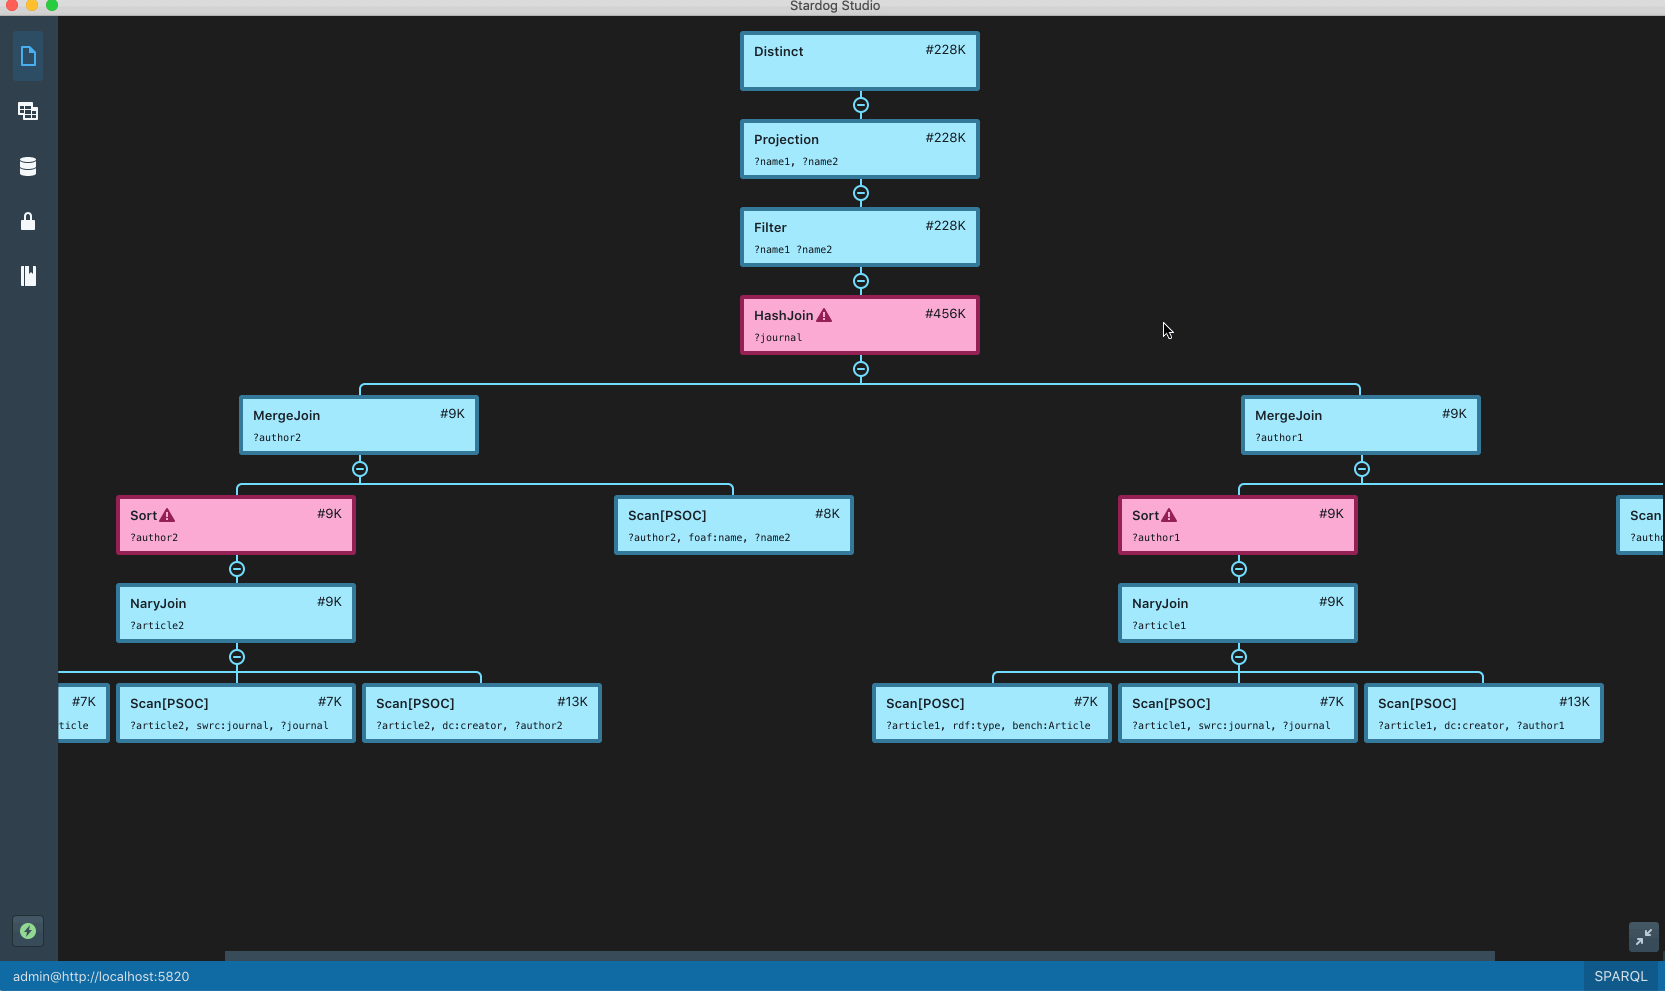Click the green connection status icon bottom left

[x=28, y=931]
